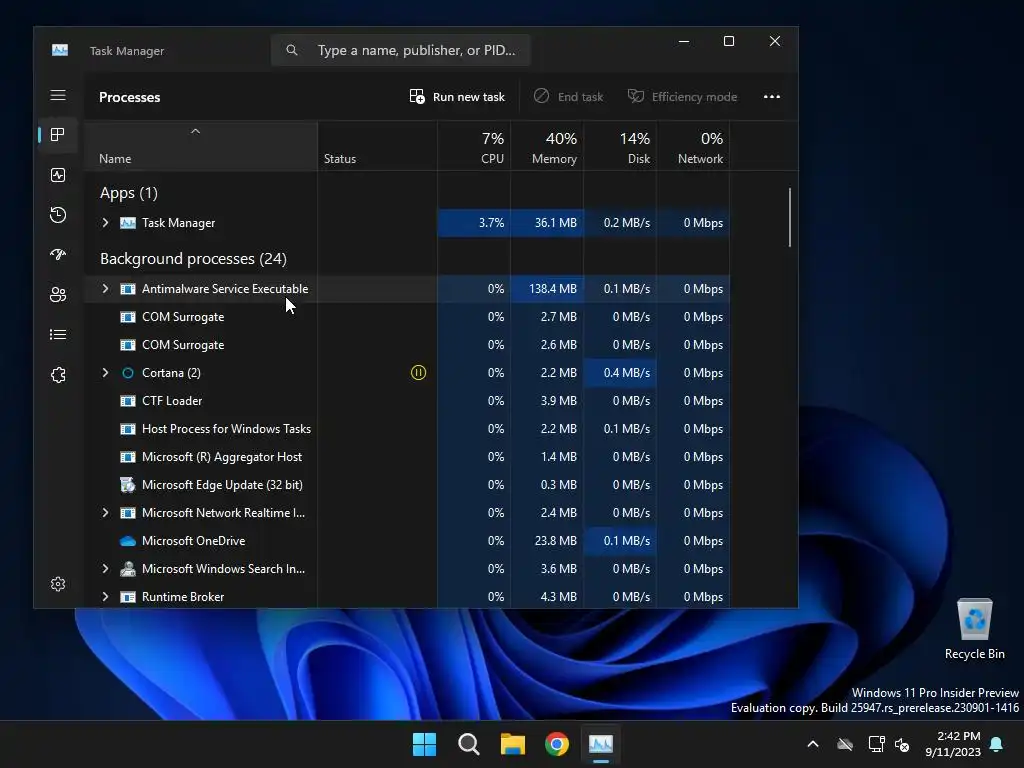The width and height of the screenshot is (1024, 768).
Task: Select the Processes page icon in sidebar
Action: coord(58,135)
